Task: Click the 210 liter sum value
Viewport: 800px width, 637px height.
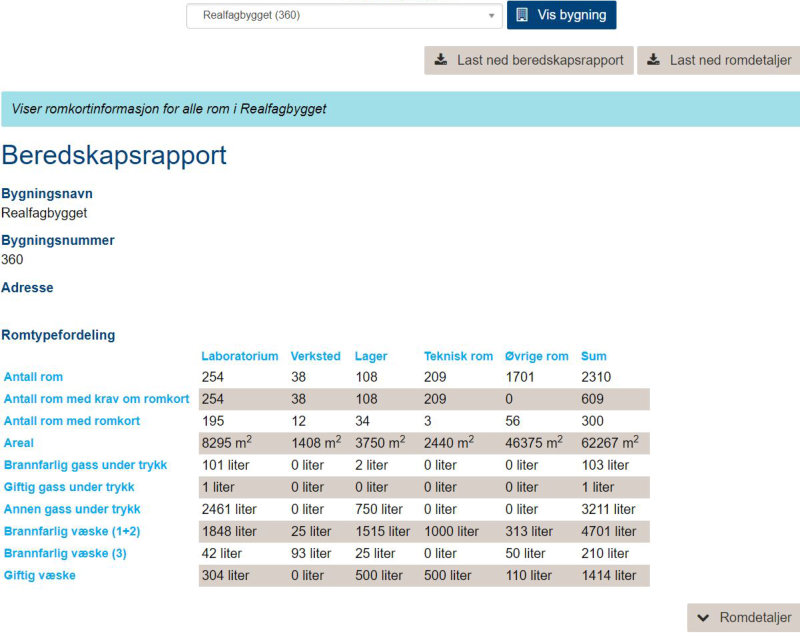Action: coord(605,553)
